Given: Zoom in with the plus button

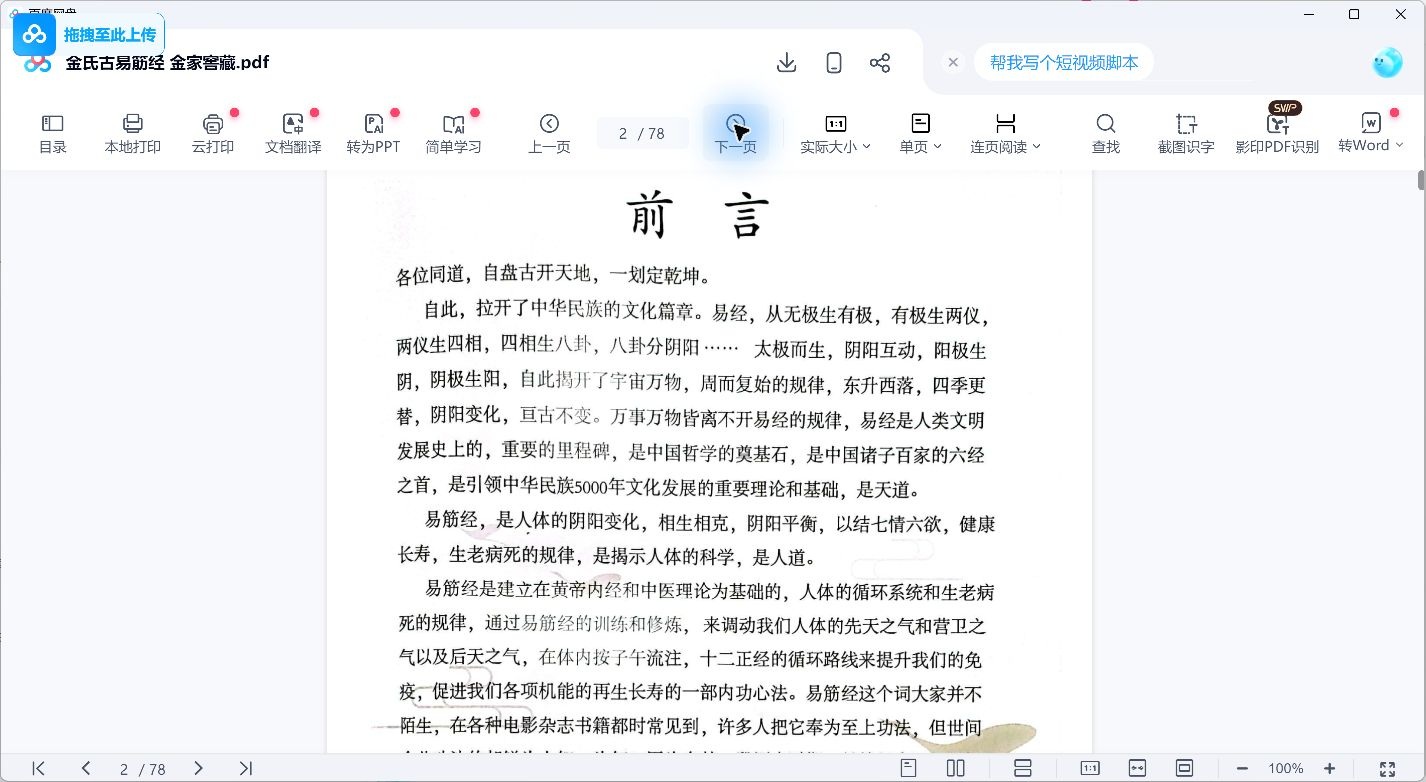Looking at the screenshot, I should pos(1329,768).
